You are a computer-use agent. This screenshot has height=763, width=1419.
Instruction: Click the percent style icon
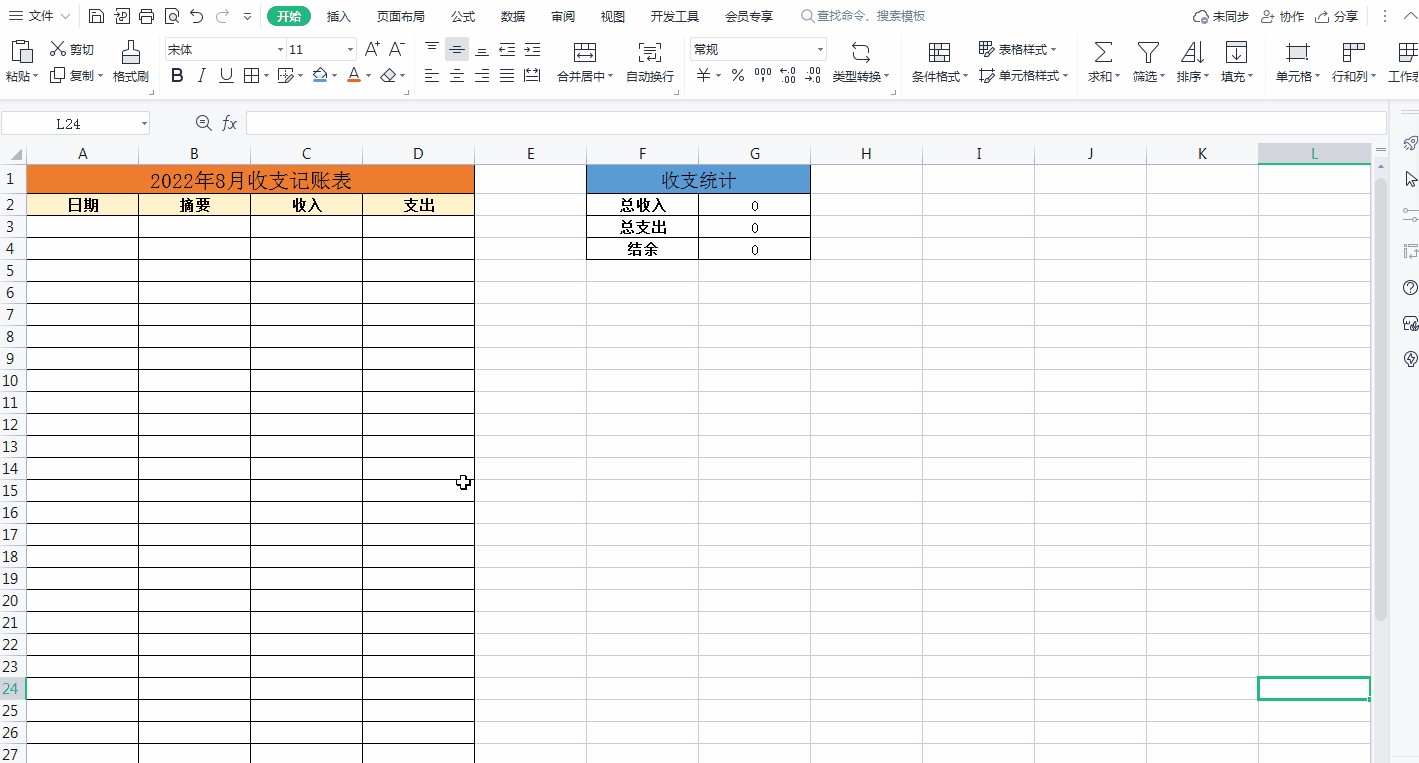737,76
